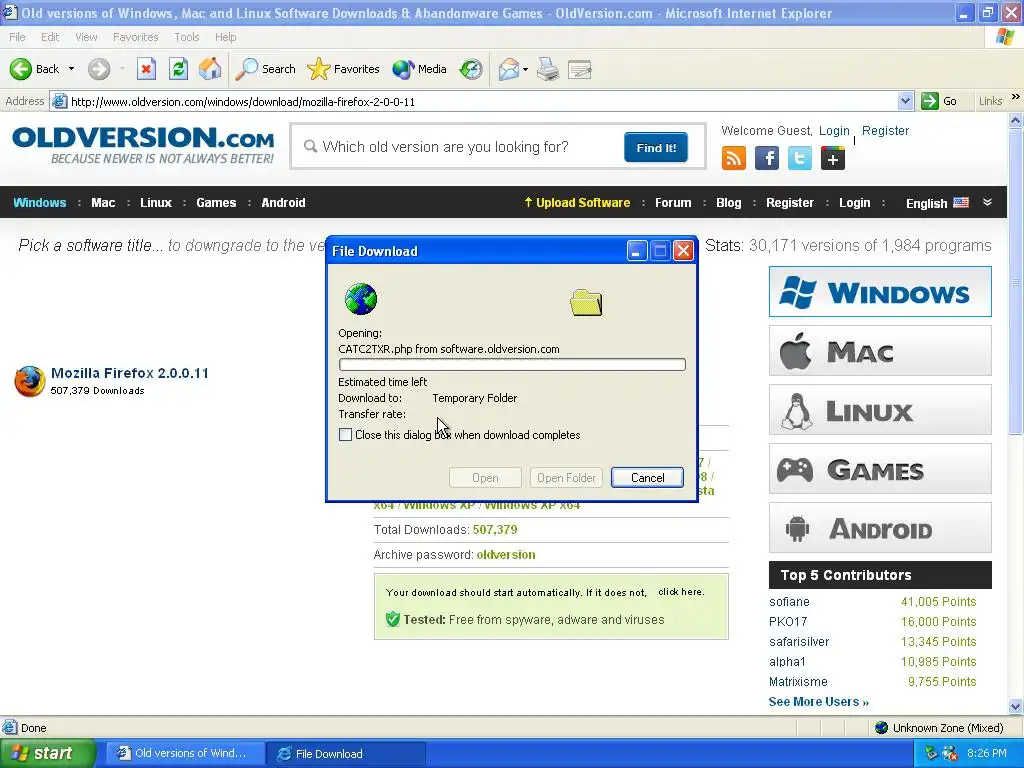This screenshot has height=768, width=1024.
Task: Click the Windows Start button
Action: click(x=47, y=754)
